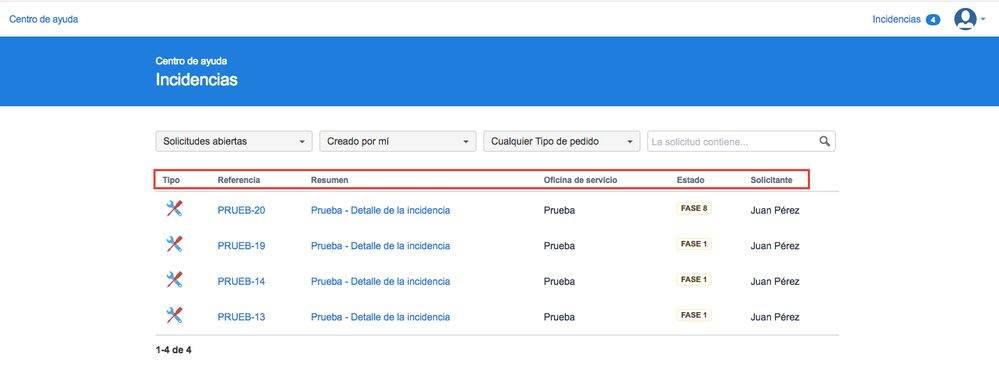Viewport: 999px width, 373px height.
Task: Open summary link in PRUEB-19 row
Action: (x=380, y=246)
